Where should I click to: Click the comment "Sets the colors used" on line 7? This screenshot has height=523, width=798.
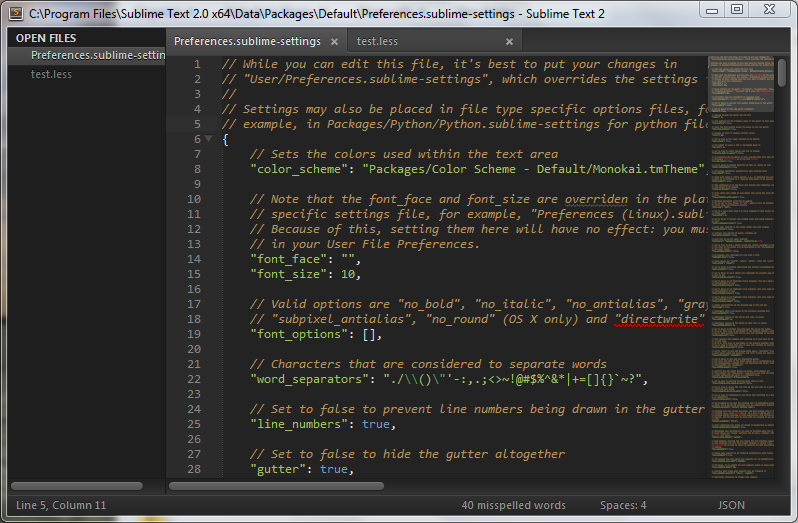coord(404,154)
